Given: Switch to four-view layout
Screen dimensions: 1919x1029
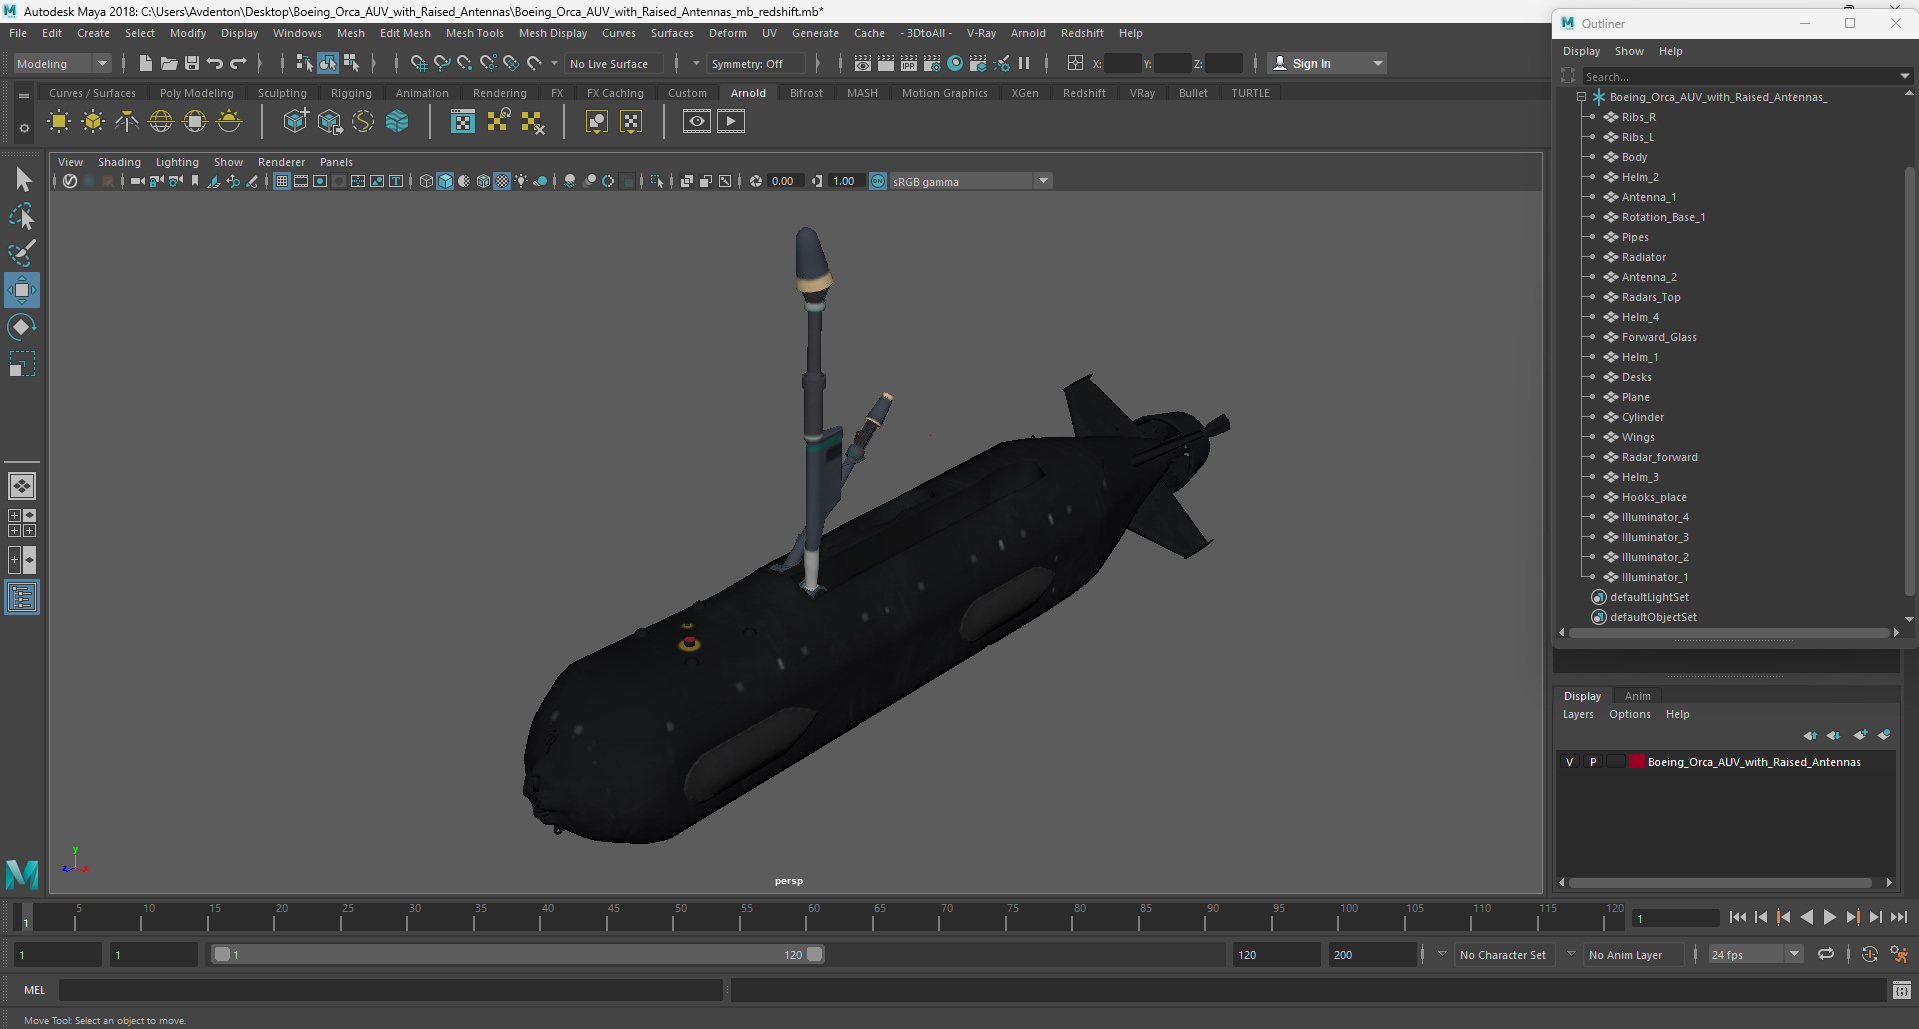Looking at the screenshot, I should 22,523.
